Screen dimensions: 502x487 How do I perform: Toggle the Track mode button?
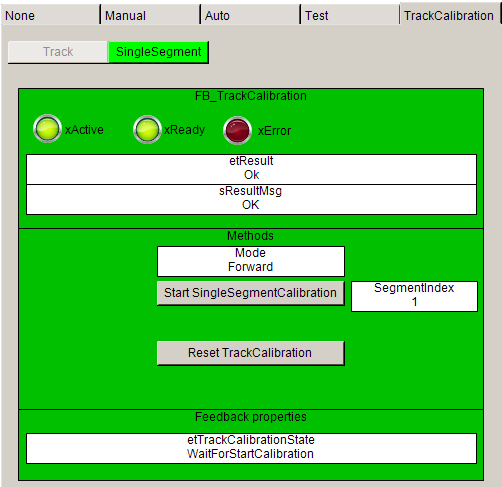(58, 52)
